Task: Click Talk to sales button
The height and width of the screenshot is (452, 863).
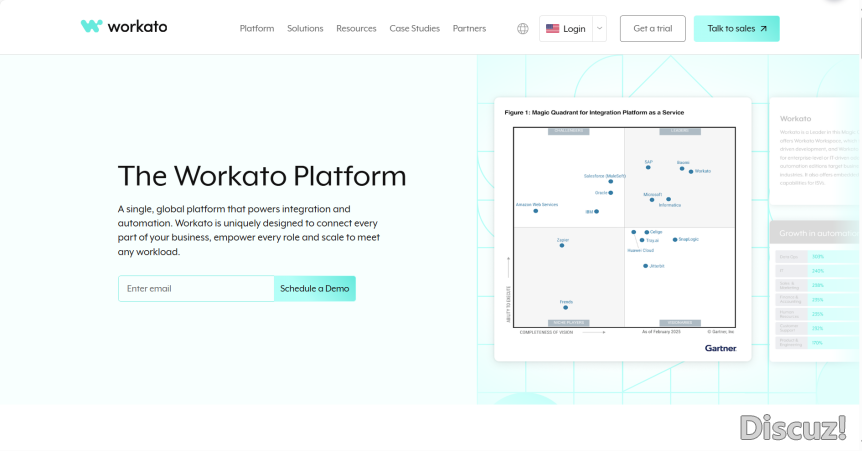Action: (736, 29)
